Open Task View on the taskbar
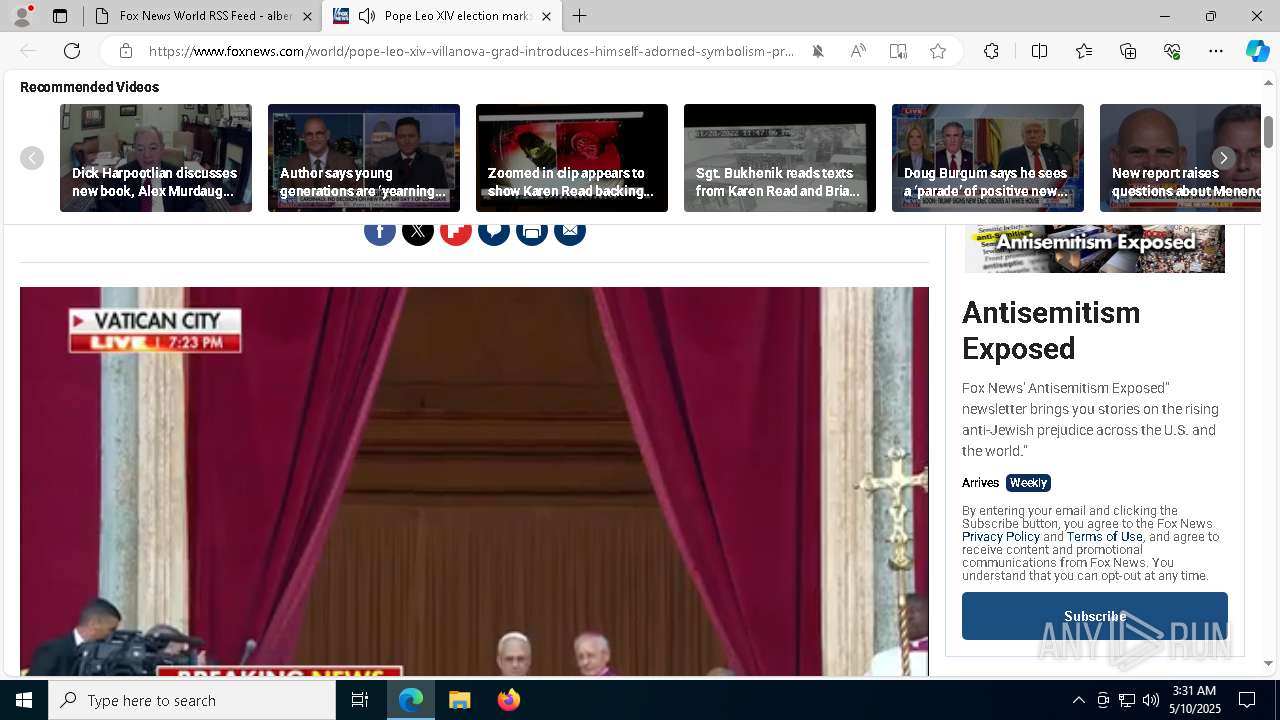1280x720 pixels. click(360, 700)
